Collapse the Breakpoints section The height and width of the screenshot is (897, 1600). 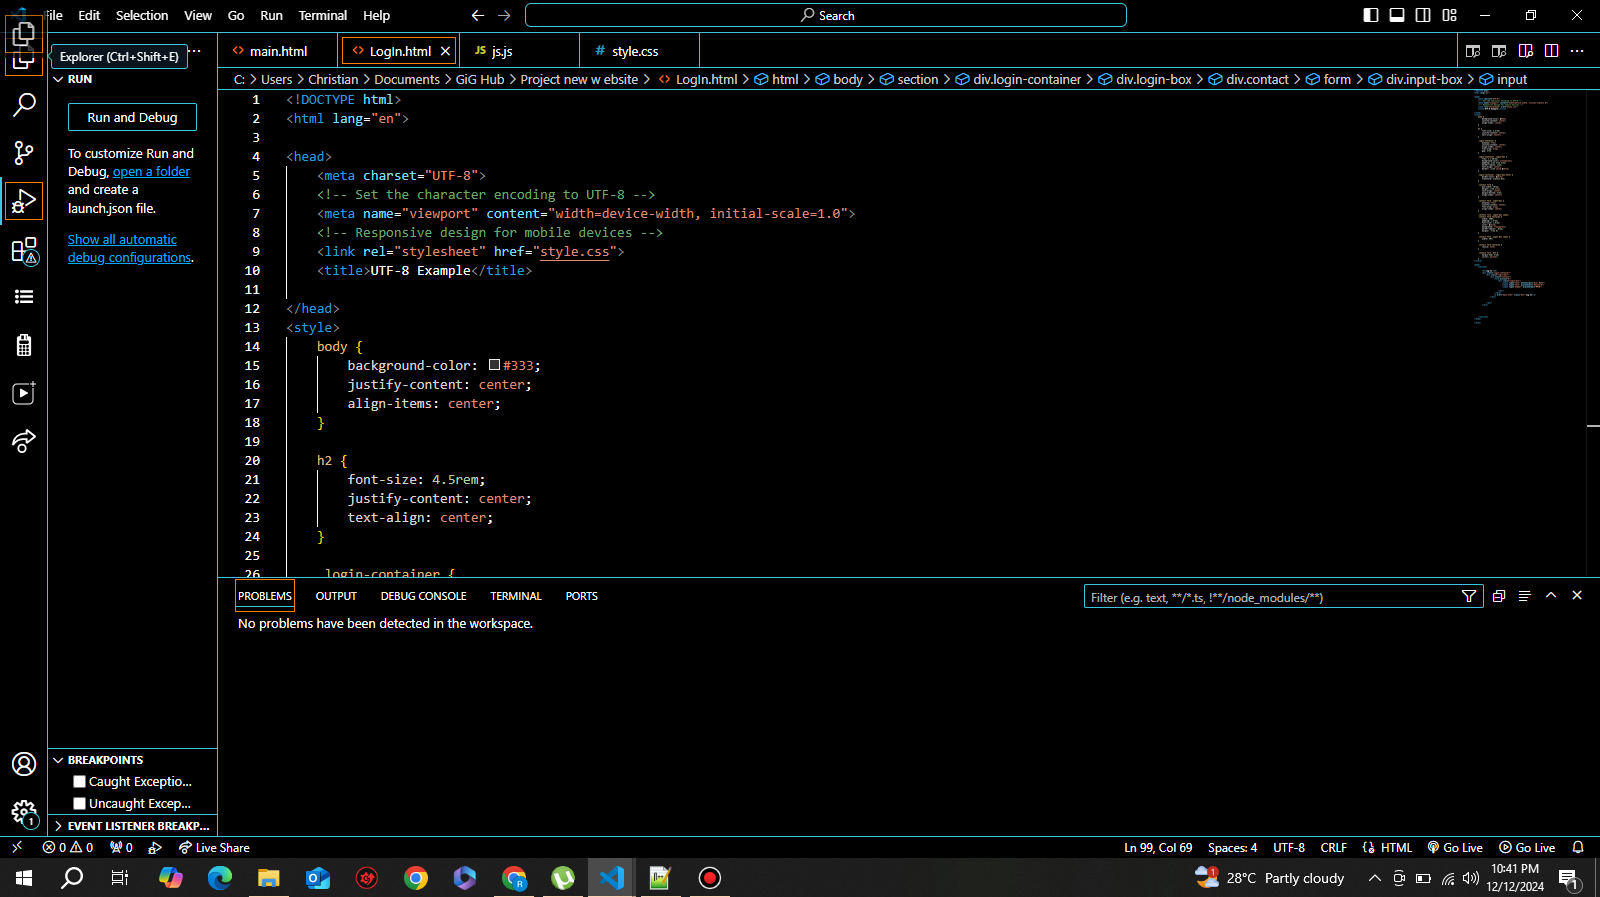coord(105,760)
